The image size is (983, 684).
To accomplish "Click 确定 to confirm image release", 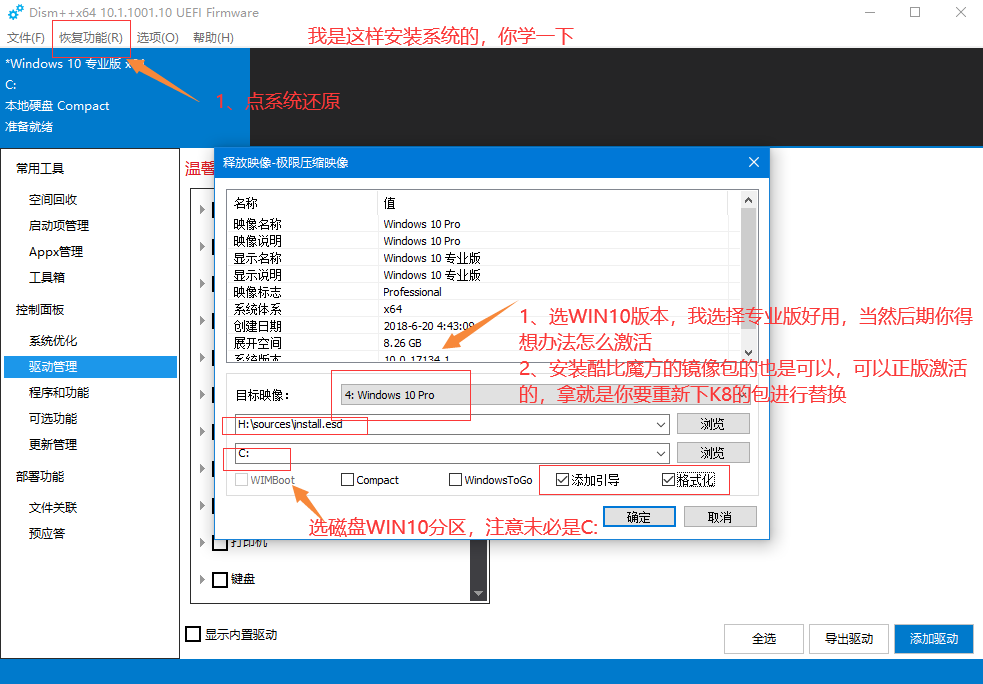I will click(639, 517).
